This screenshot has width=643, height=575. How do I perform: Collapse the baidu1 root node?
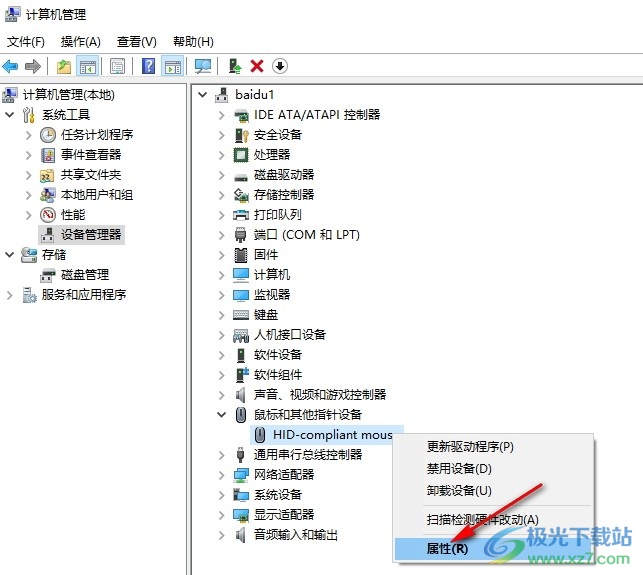pyautogui.click(x=202, y=95)
